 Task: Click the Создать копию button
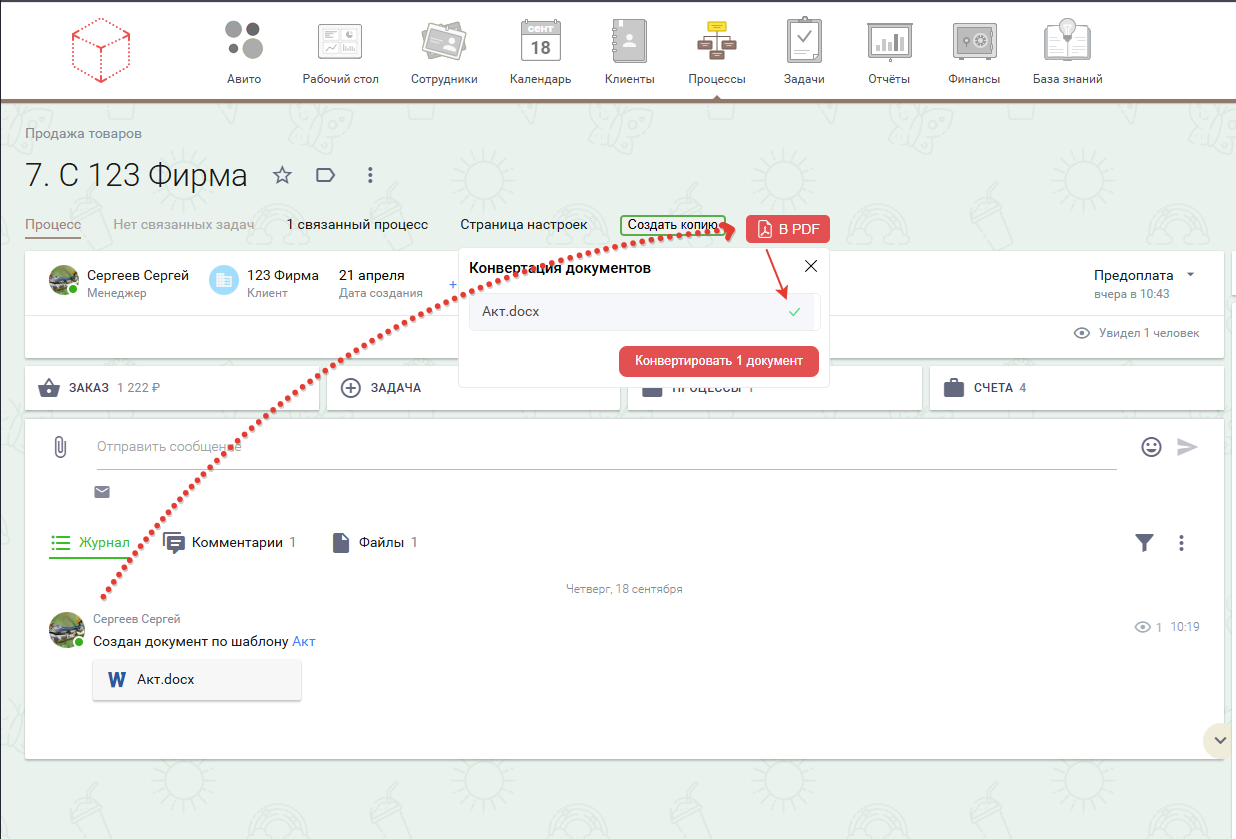pyautogui.click(x=672, y=226)
